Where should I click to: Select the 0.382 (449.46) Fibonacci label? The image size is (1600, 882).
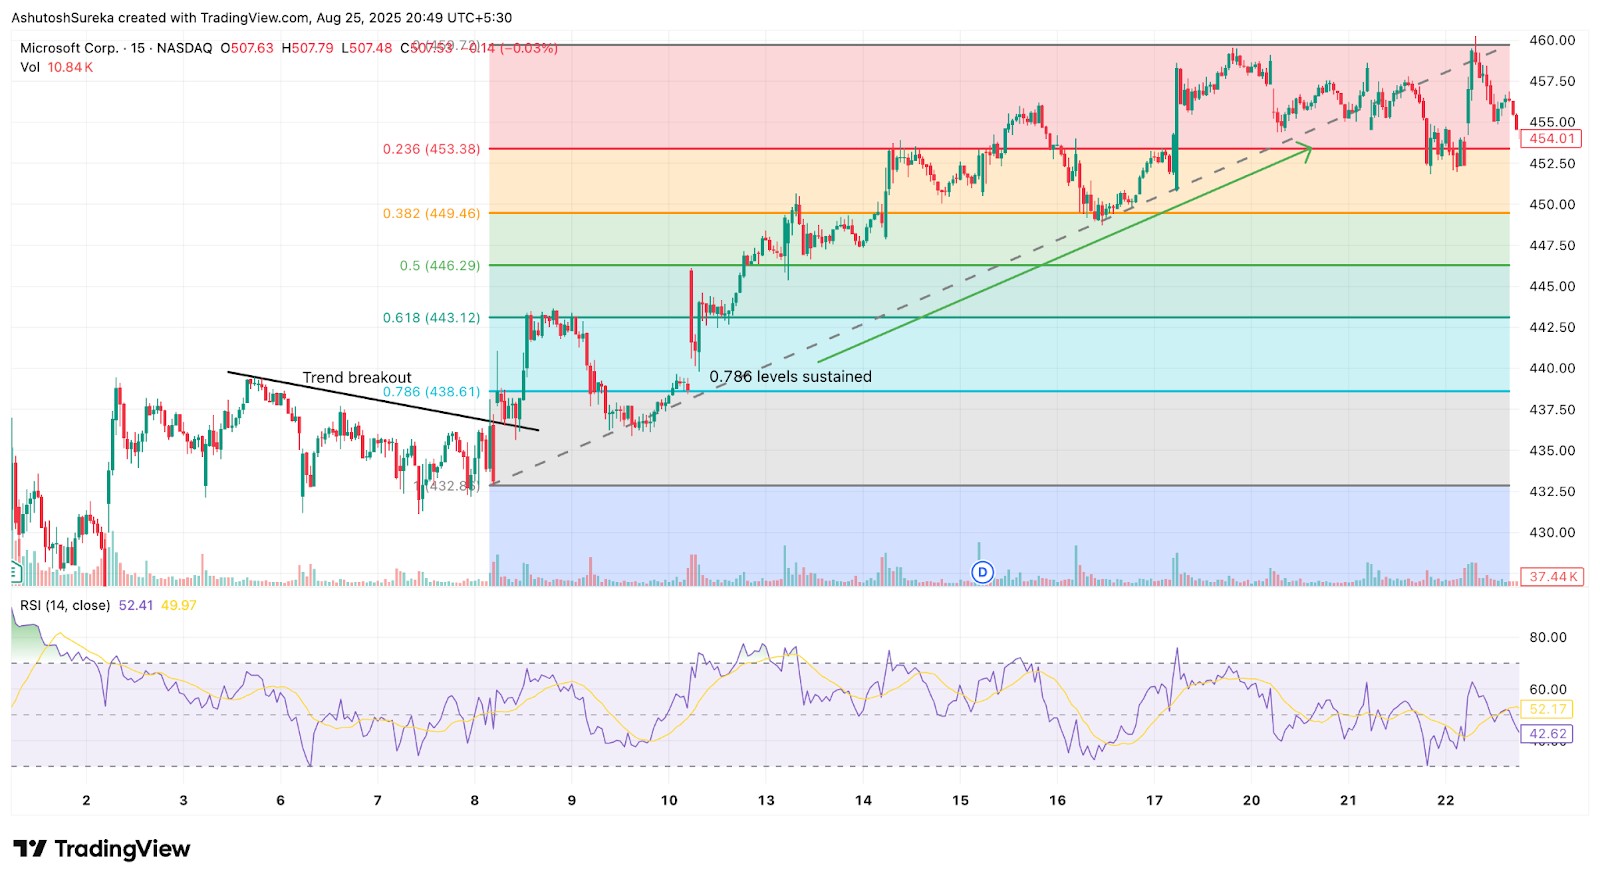click(x=431, y=214)
